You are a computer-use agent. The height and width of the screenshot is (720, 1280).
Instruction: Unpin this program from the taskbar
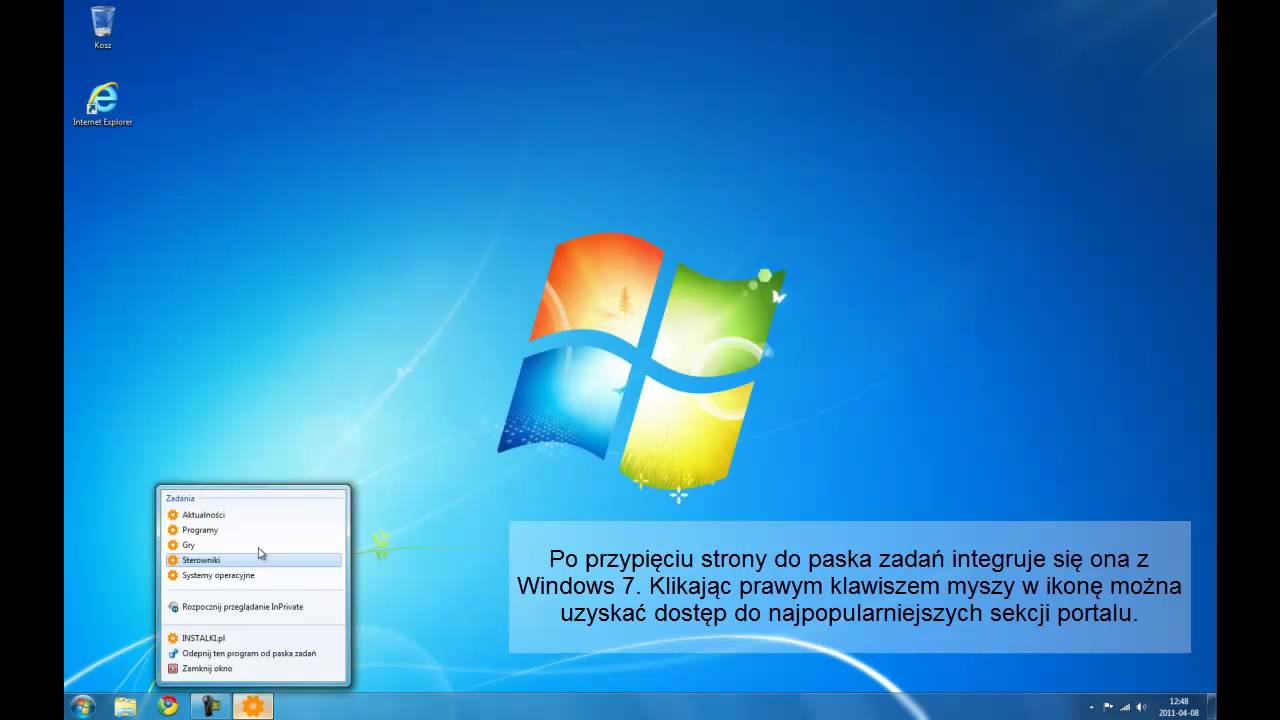click(x=254, y=653)
